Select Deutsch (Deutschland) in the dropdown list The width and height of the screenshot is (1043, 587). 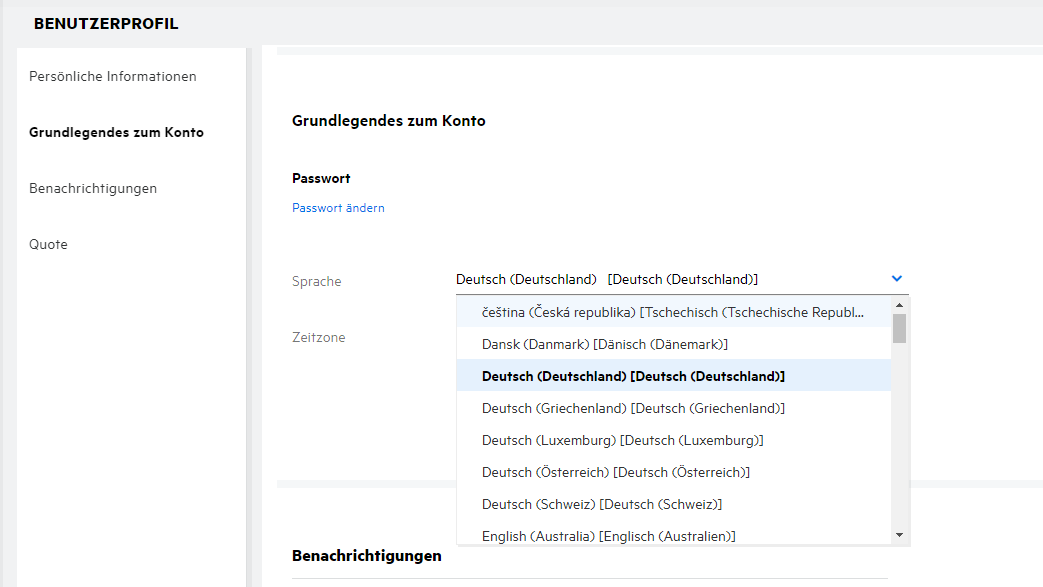pos(632,376)
